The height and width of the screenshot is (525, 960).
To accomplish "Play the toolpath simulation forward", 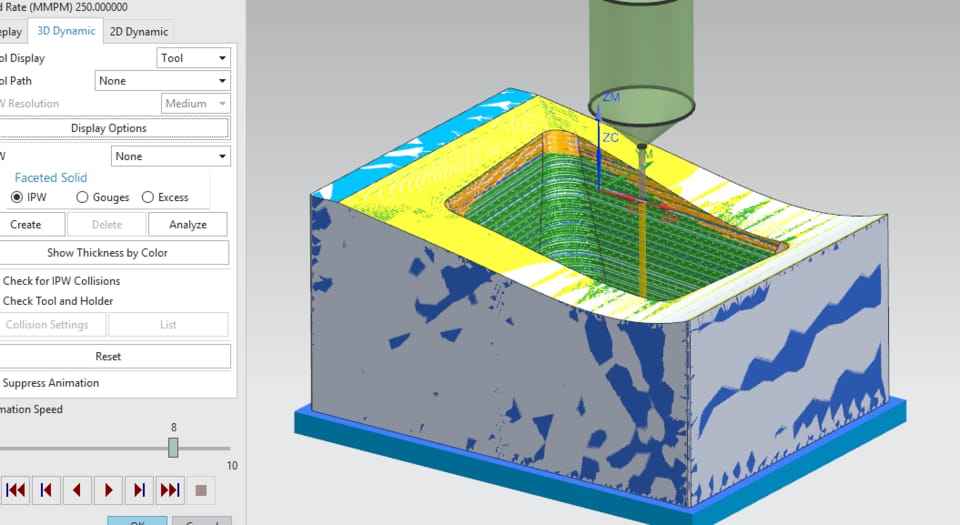I will (x=108, y=490).
